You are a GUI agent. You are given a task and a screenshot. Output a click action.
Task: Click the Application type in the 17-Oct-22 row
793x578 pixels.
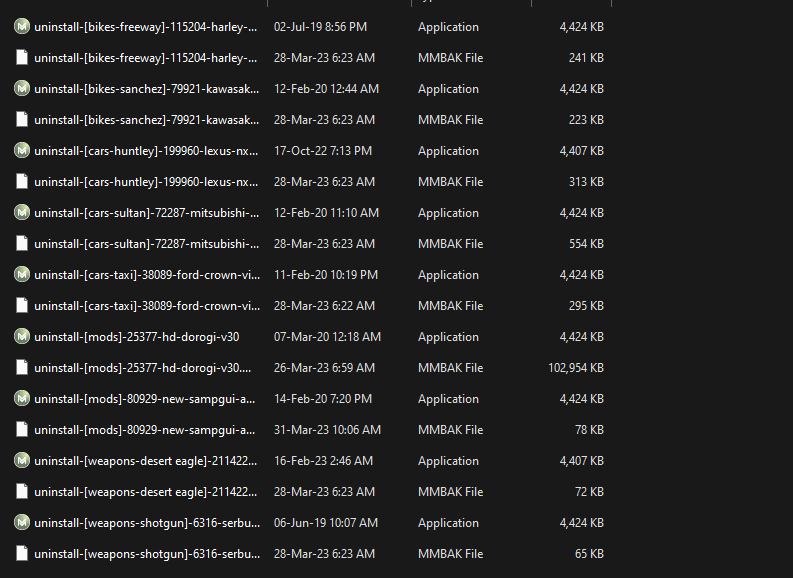(448, 151)
